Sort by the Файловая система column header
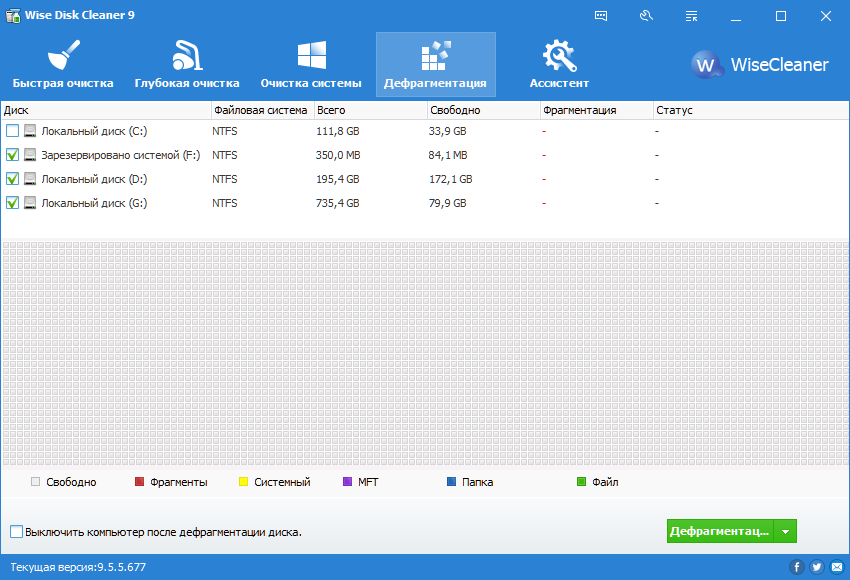This screenshot has height=580, width=850. tap(262, 110)
